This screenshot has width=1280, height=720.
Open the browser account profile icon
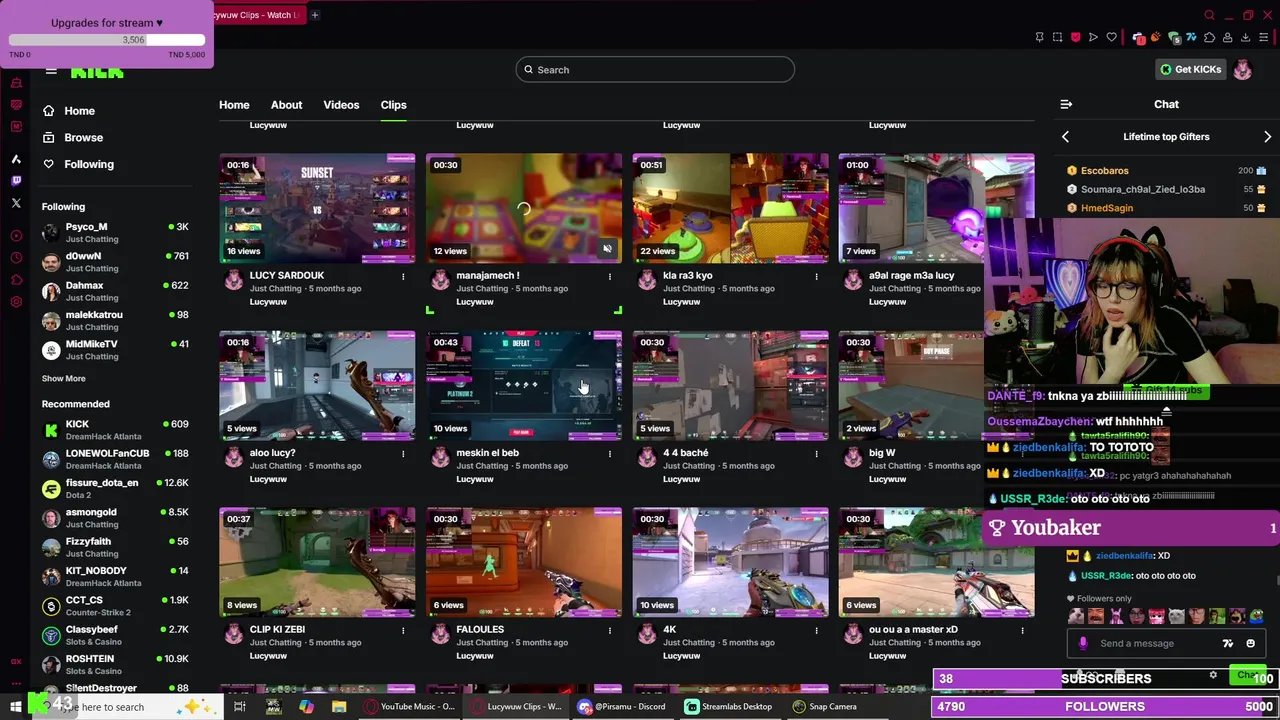1227,38
